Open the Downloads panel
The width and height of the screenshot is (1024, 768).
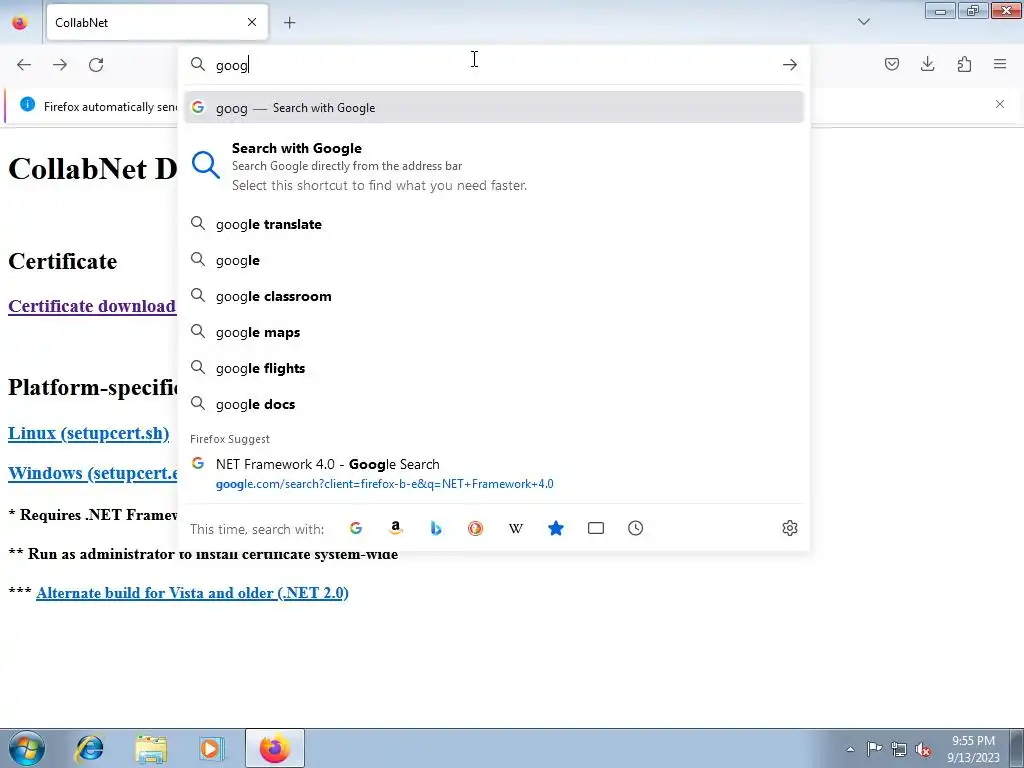point(927,64)
